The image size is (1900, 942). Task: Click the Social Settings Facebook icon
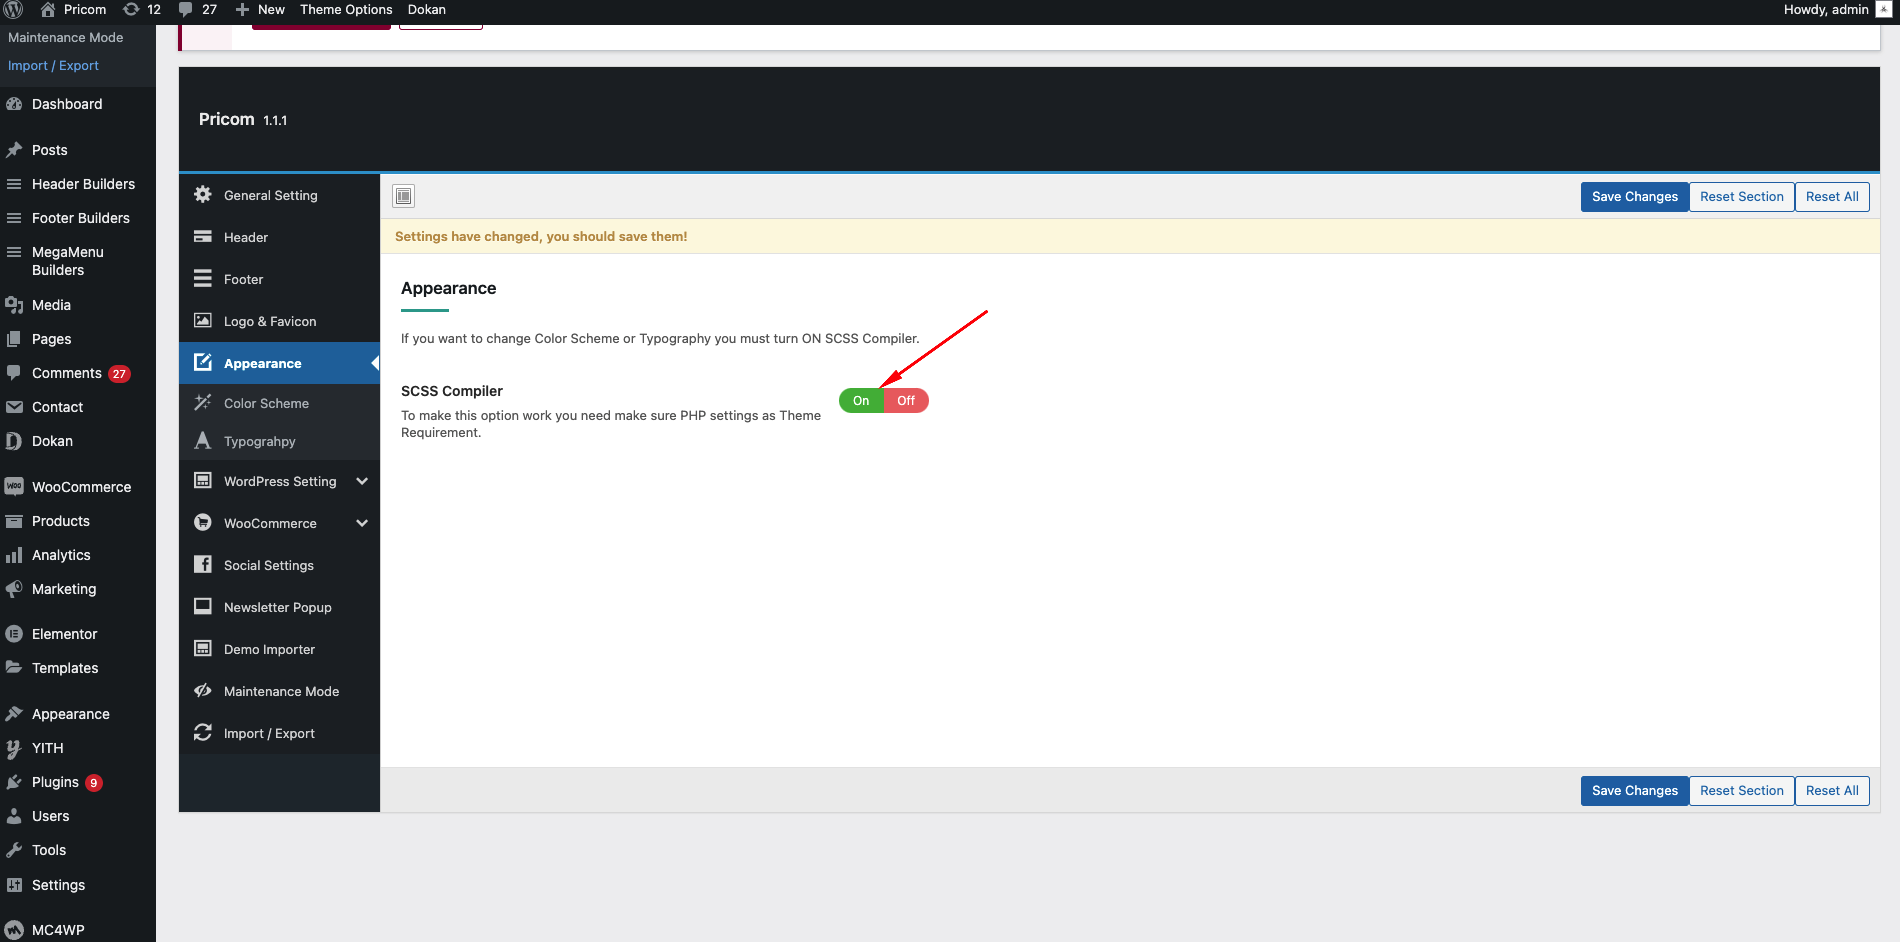203,565
